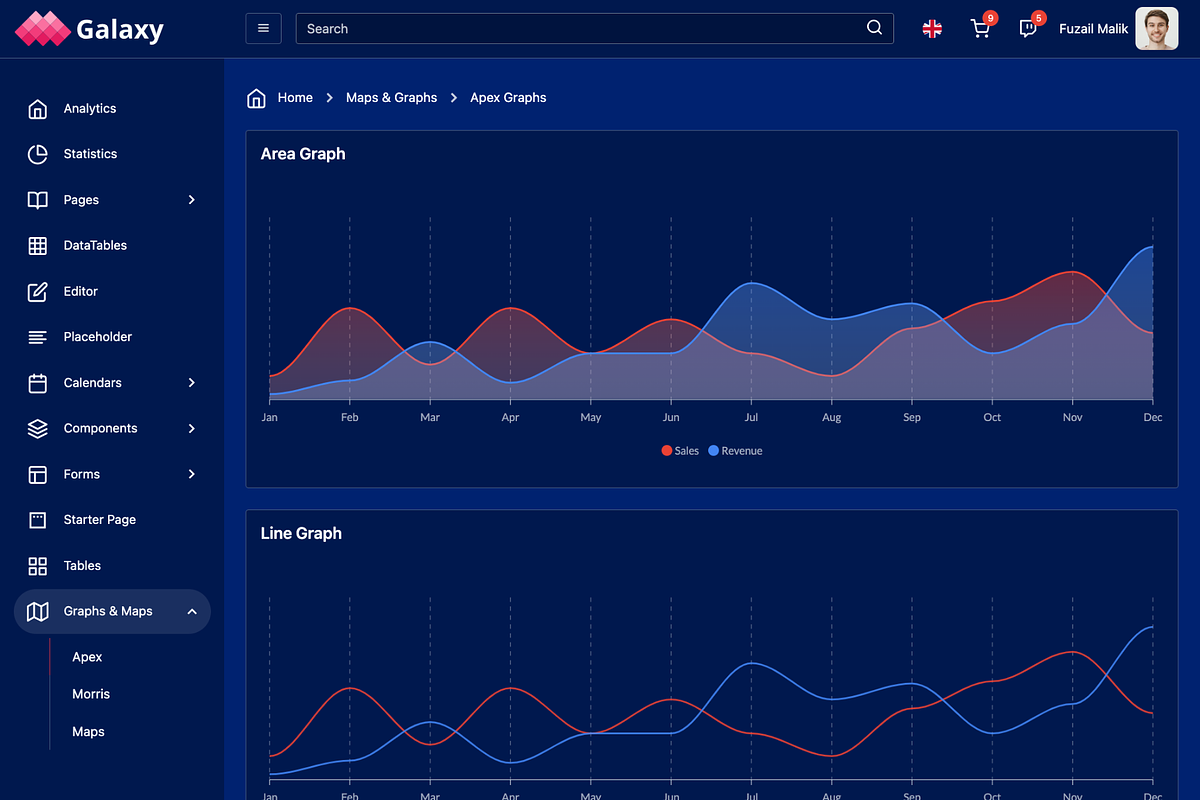Viewport: 1200px width, 800px height.
Task: Click the Graphs & Maps map icon
Action: (38, 611)
